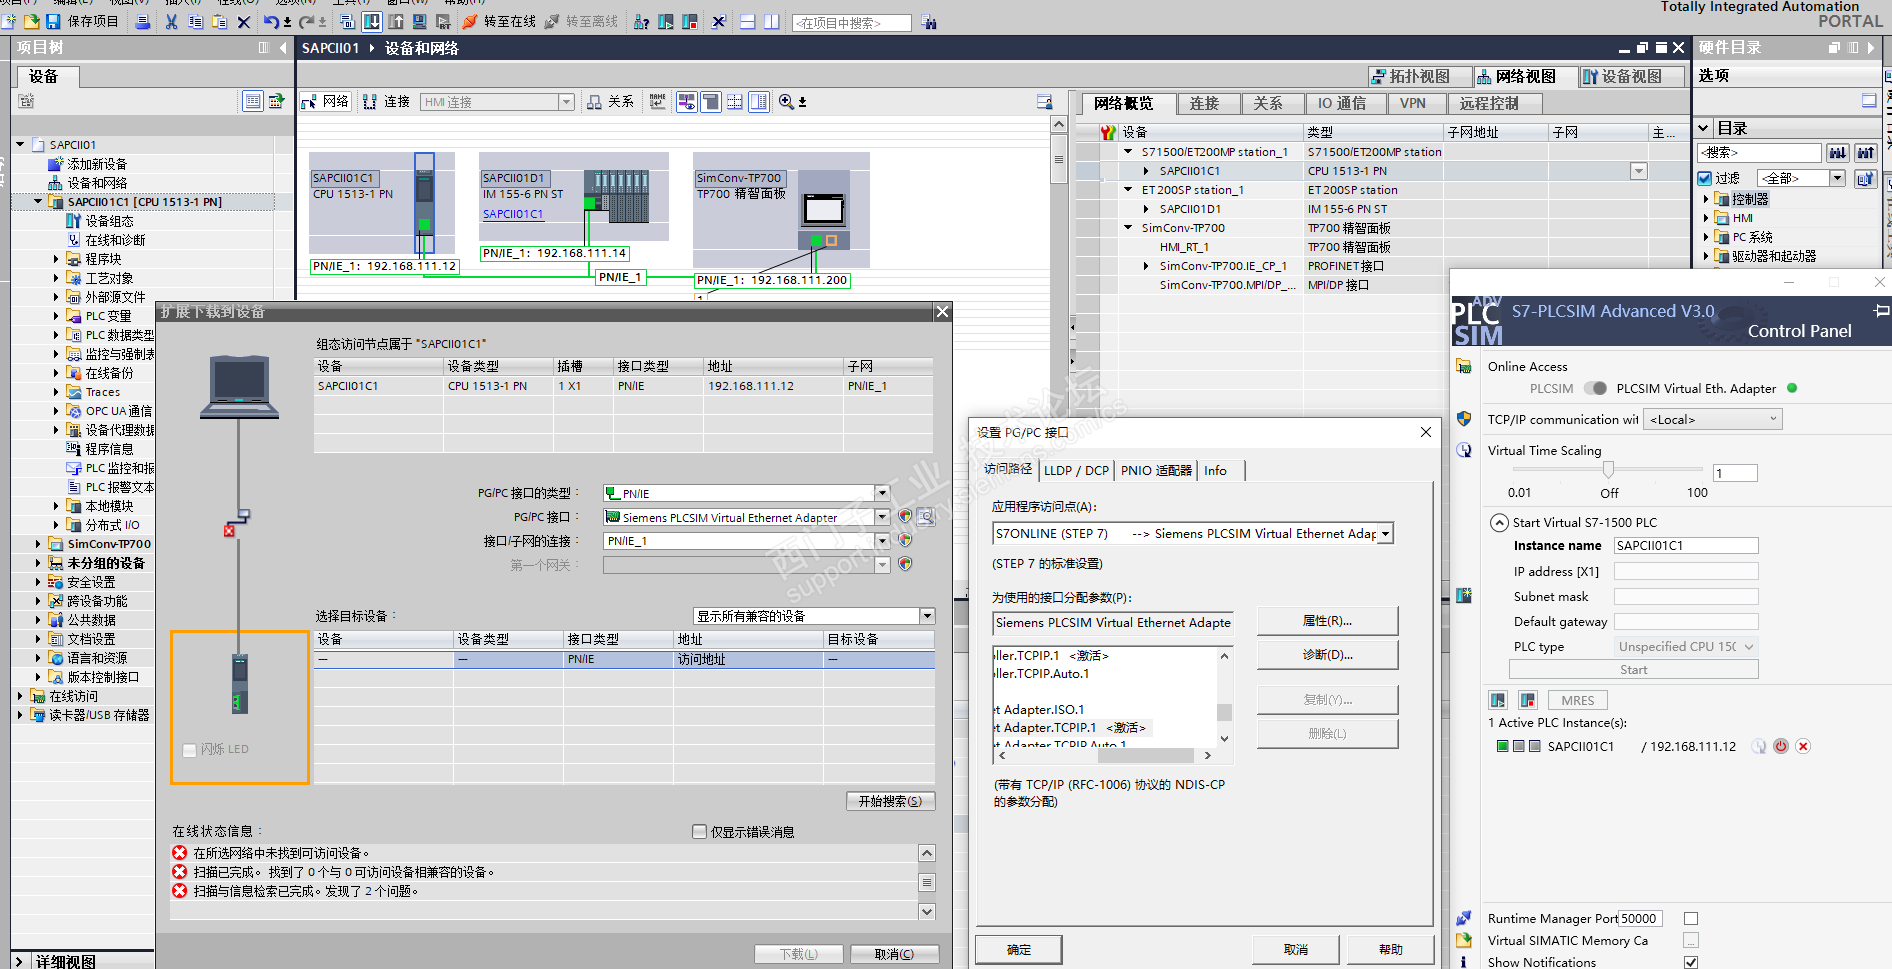The image size is (1892, 969).
Task: Open the IO 通信 tab
Action: click(1341, 103)
